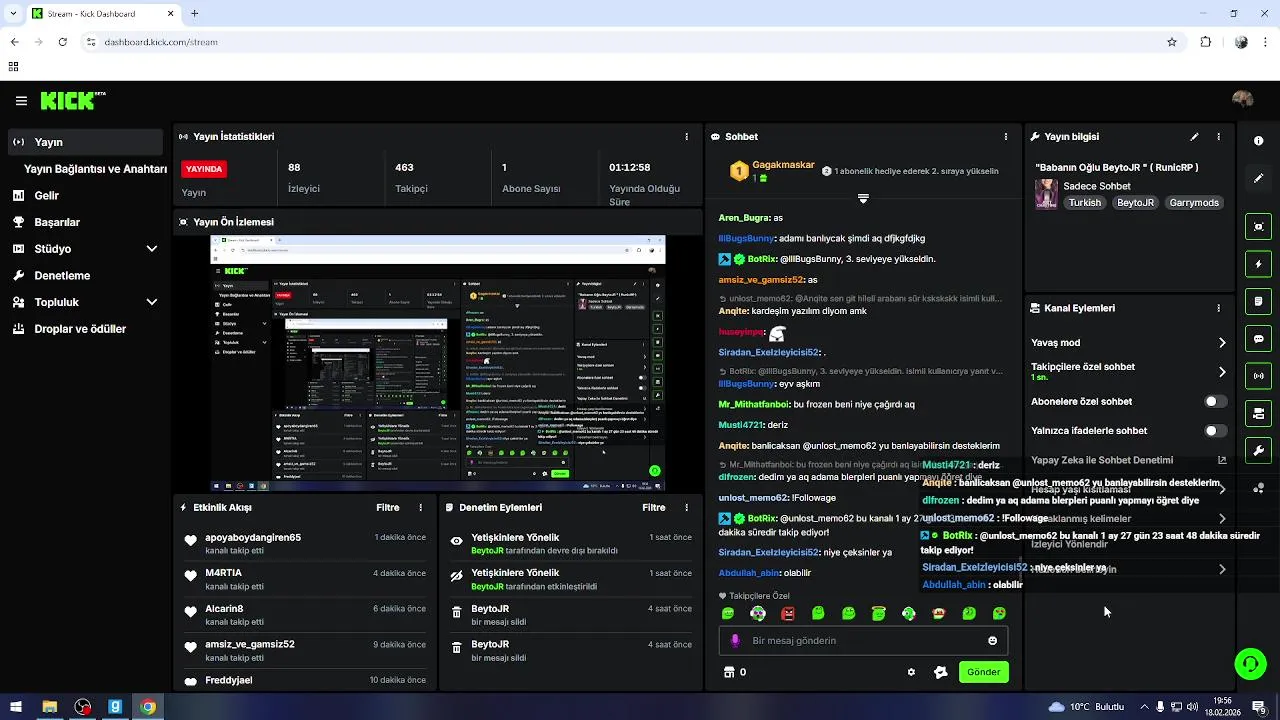Bookmark this page with the star icon
This screenshot has width=1280, height=720.
click(x=1172, y=42)
